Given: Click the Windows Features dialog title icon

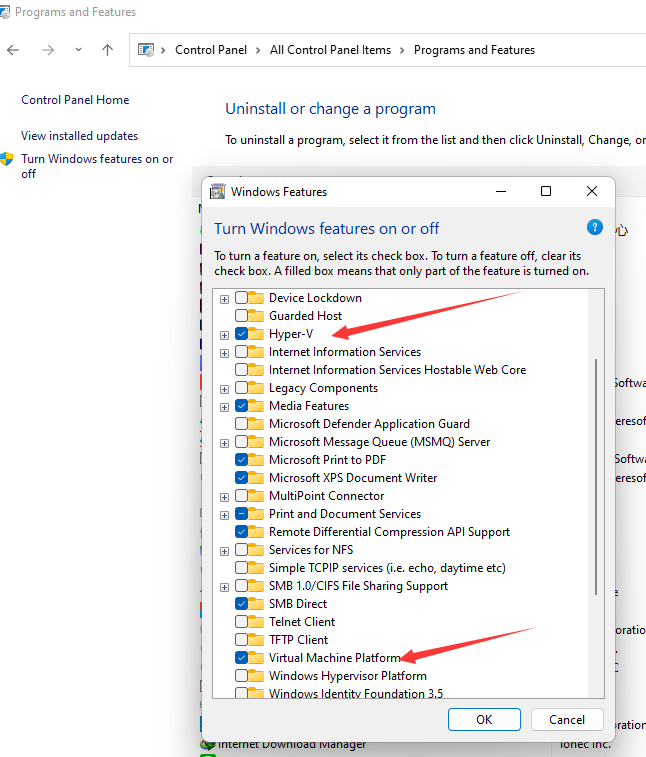Looking at the screenshot, I should tap(218, 192).
